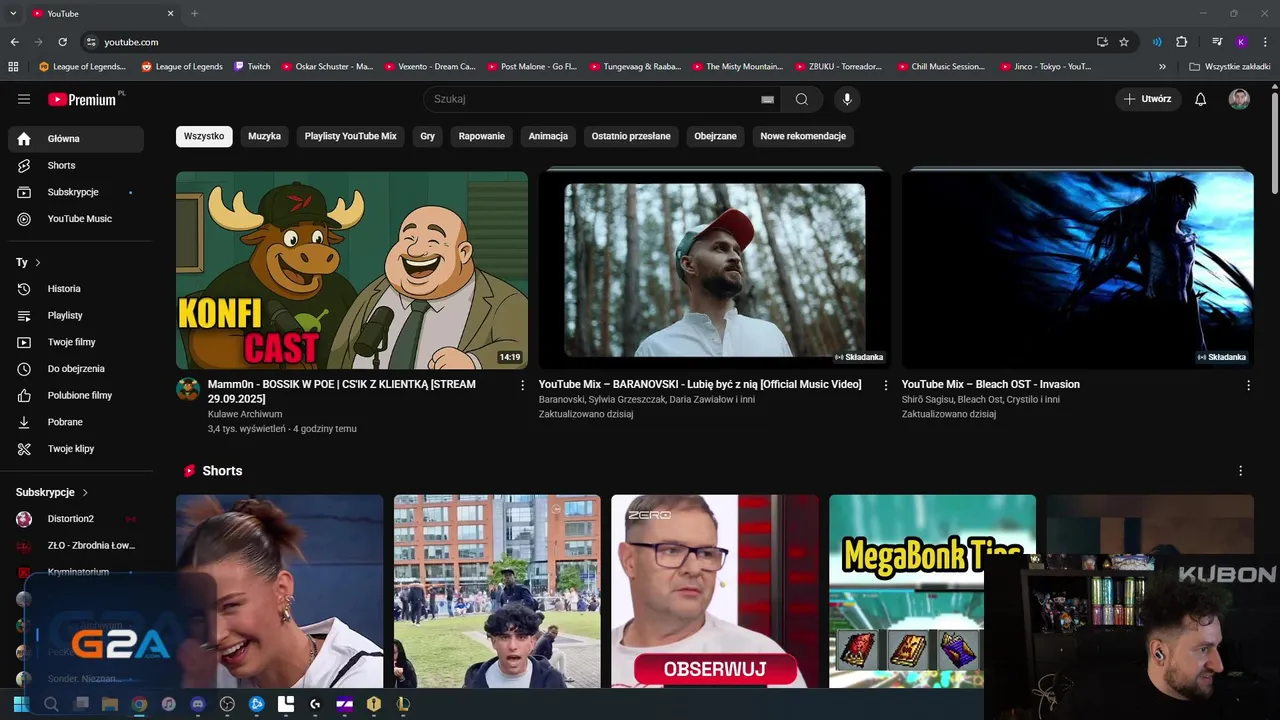
Task: Open Twoje filmy in sidebar
Action: pos(76,342)
